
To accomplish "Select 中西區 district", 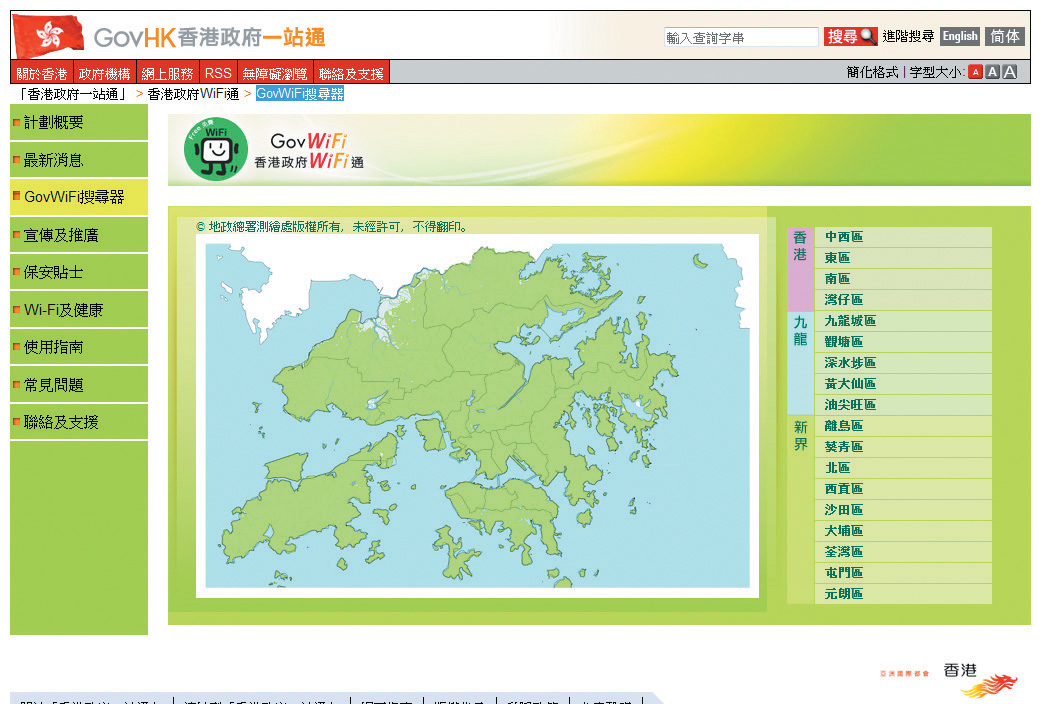I will (x=903, y=237).
